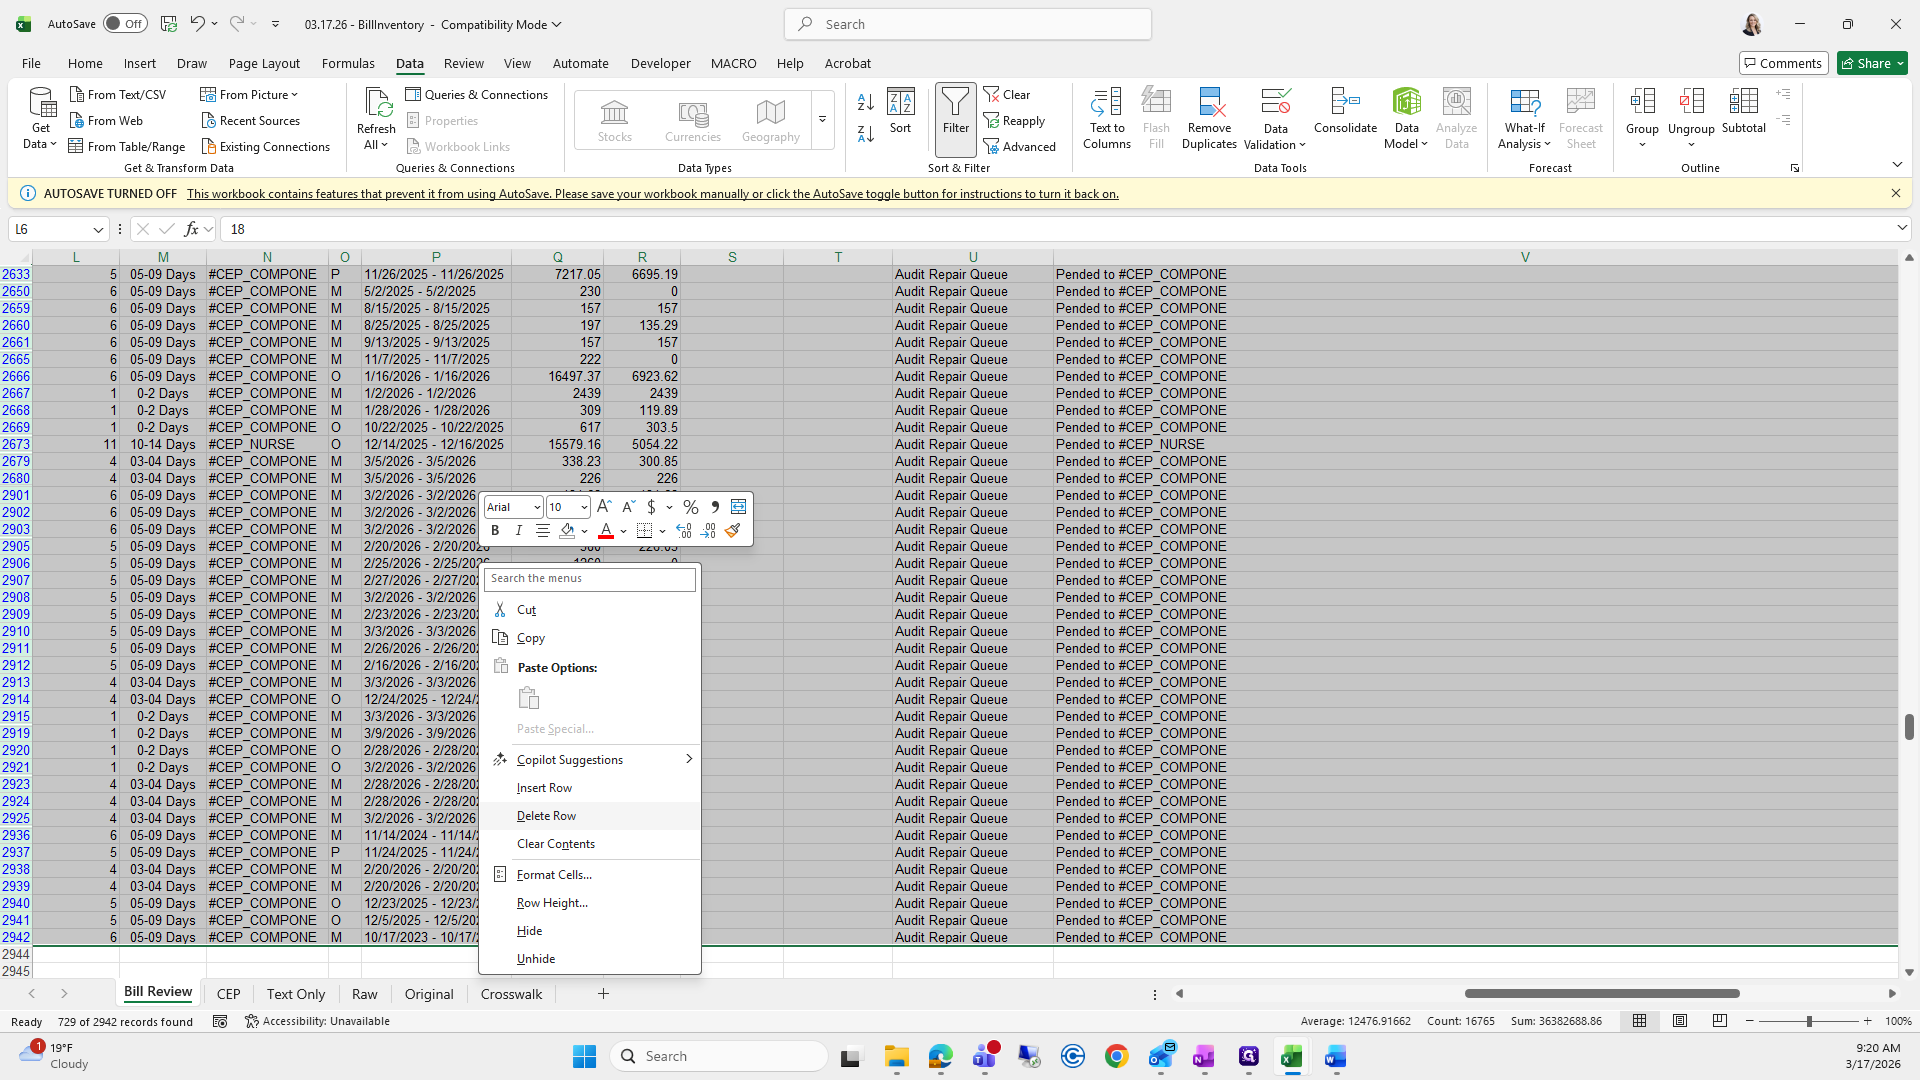Image resolution: width=1920 pixels, height=1080 pixels.
Task: Toggle the AutoSave switch
Action: coord(125,24)
